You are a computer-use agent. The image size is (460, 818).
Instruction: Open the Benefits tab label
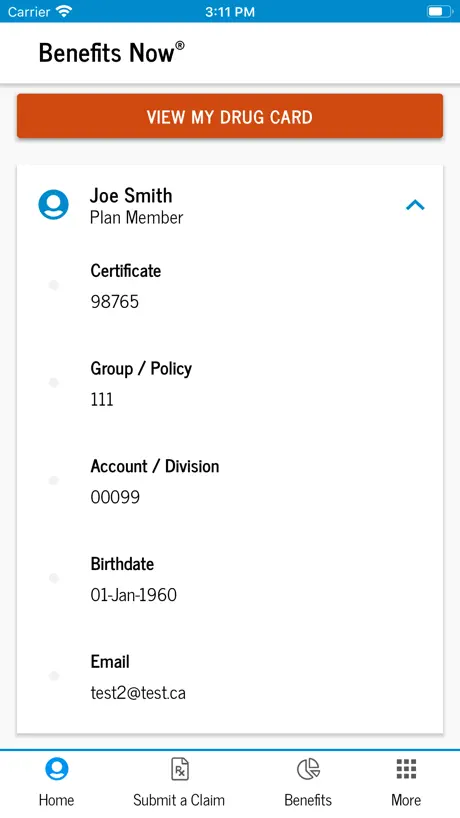(x=308, y=800)
